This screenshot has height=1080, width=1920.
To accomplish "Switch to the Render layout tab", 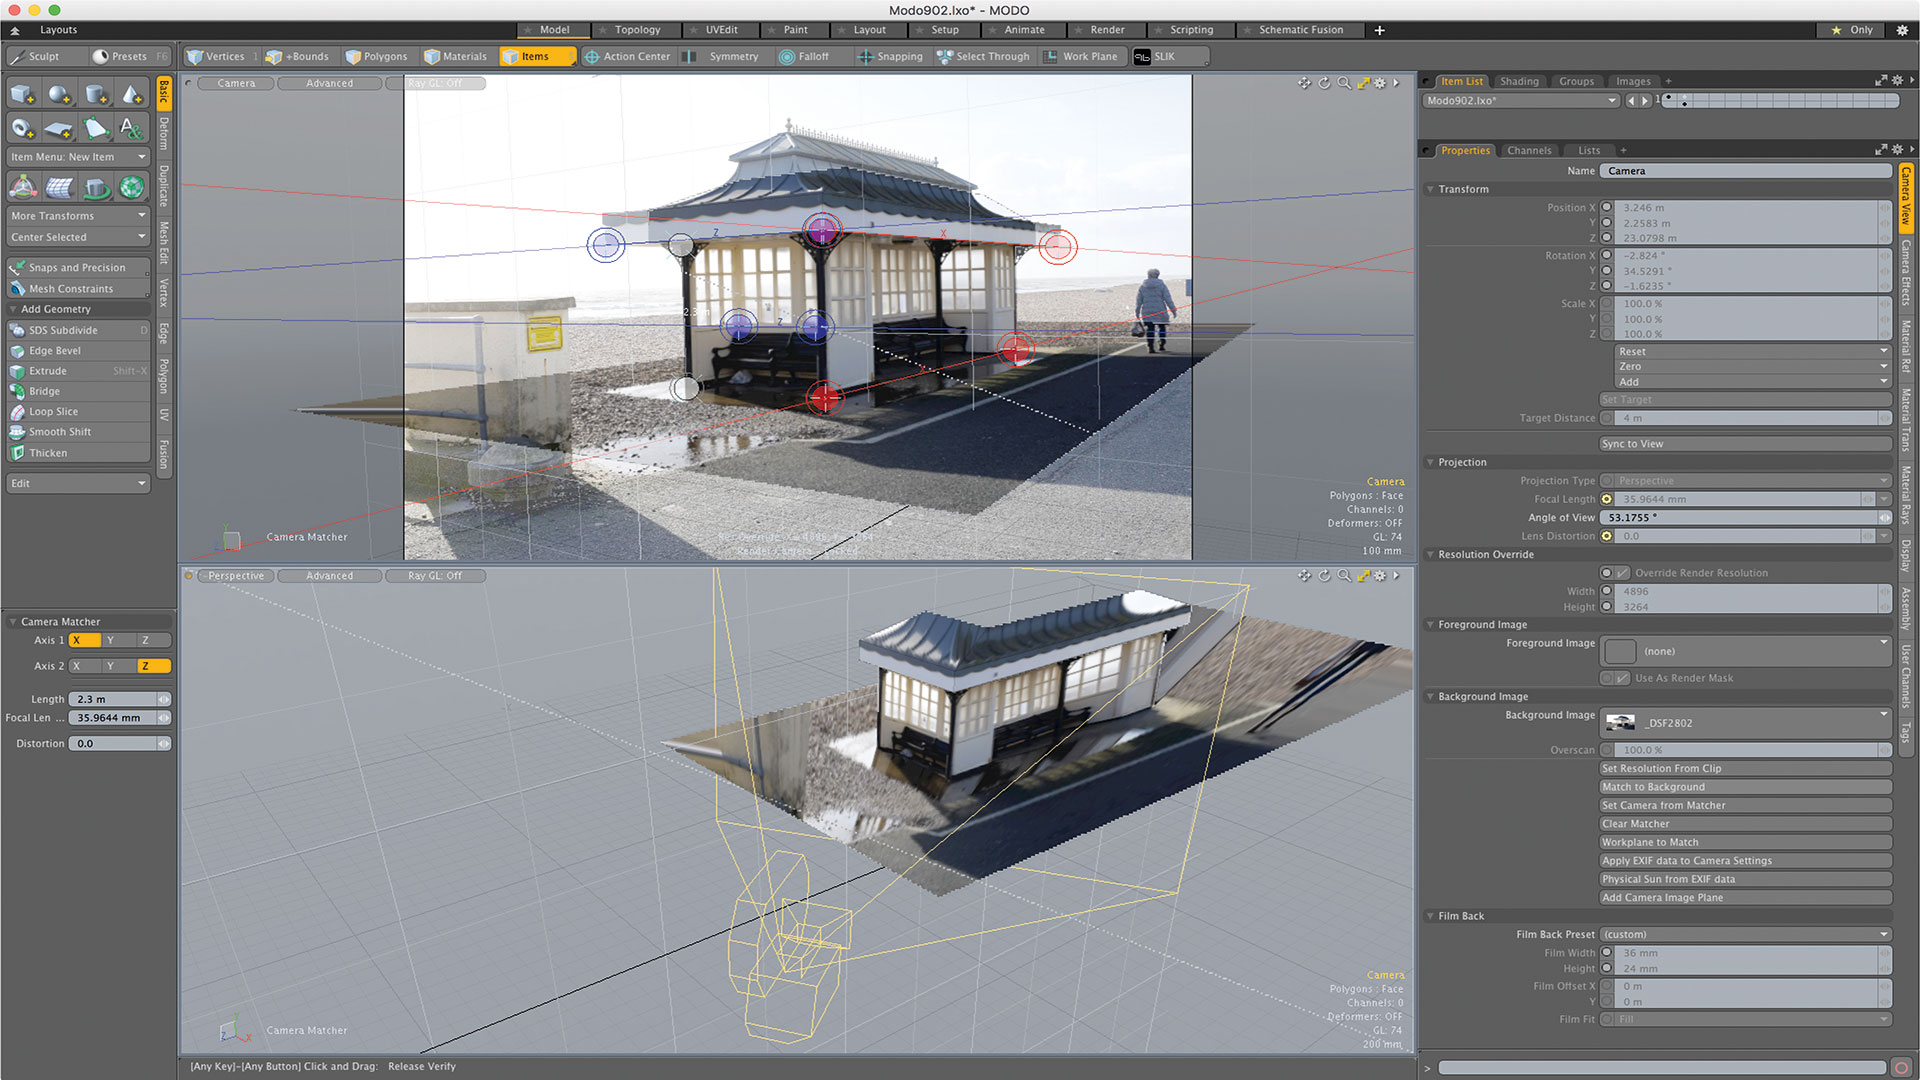I will pos(1107,30).
